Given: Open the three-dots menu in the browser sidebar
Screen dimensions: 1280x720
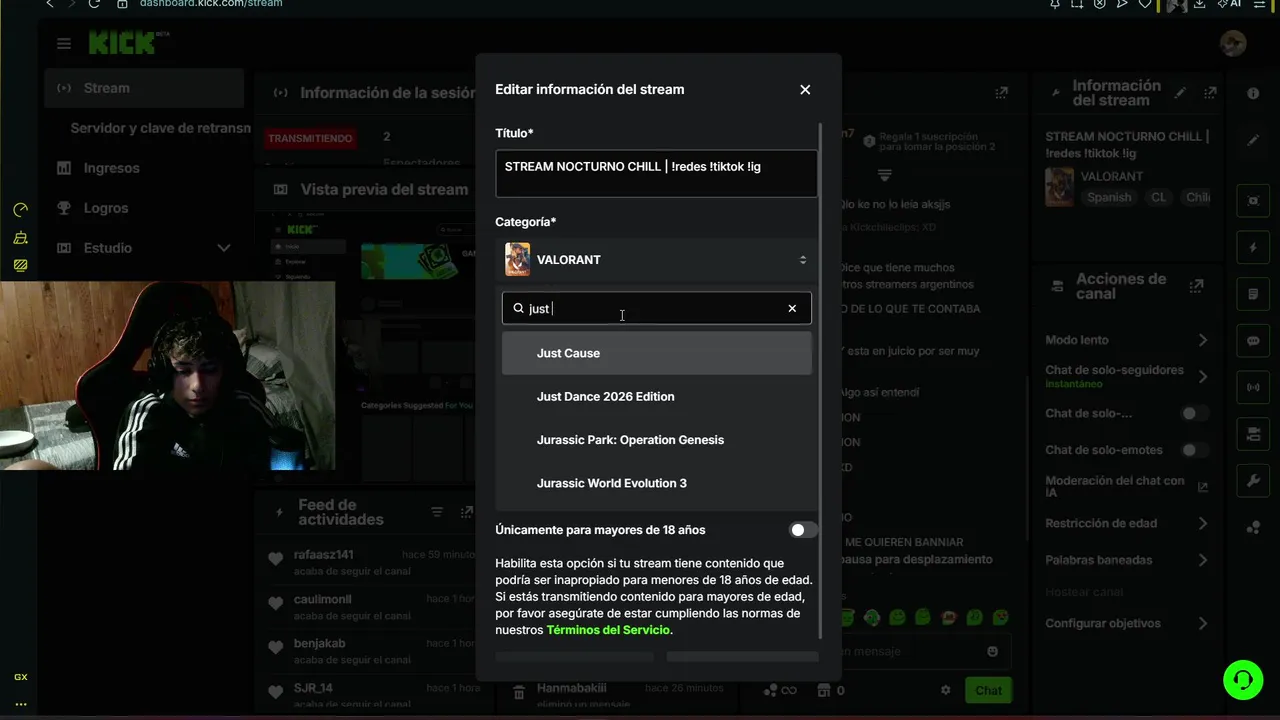Looking at the screenshot, I should tap(20, 704).
